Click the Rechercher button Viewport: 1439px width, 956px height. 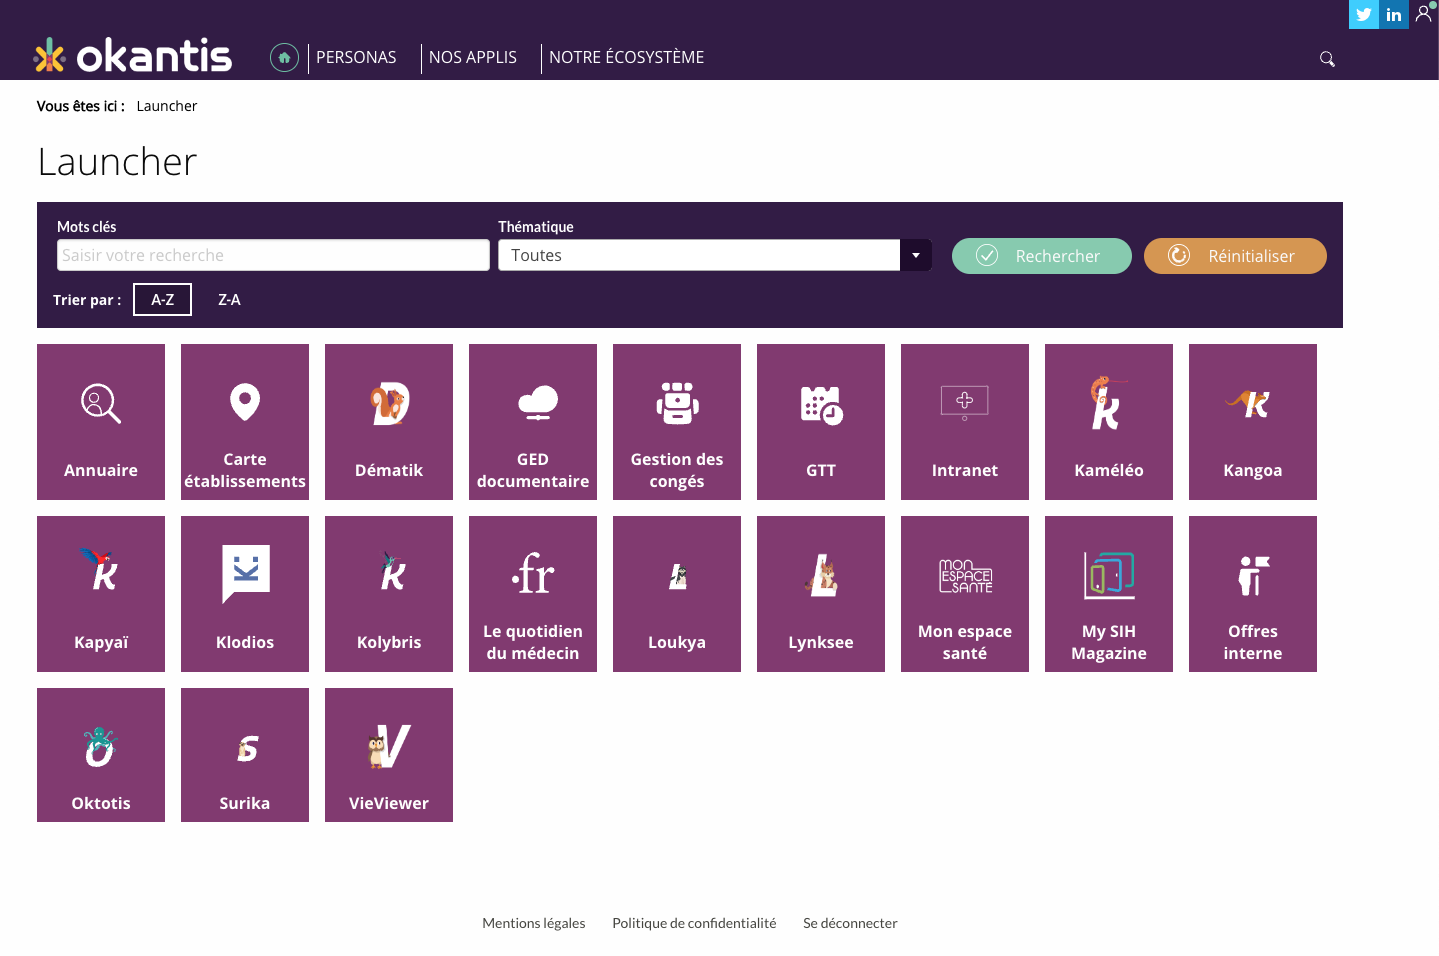tap(1042, 256)
